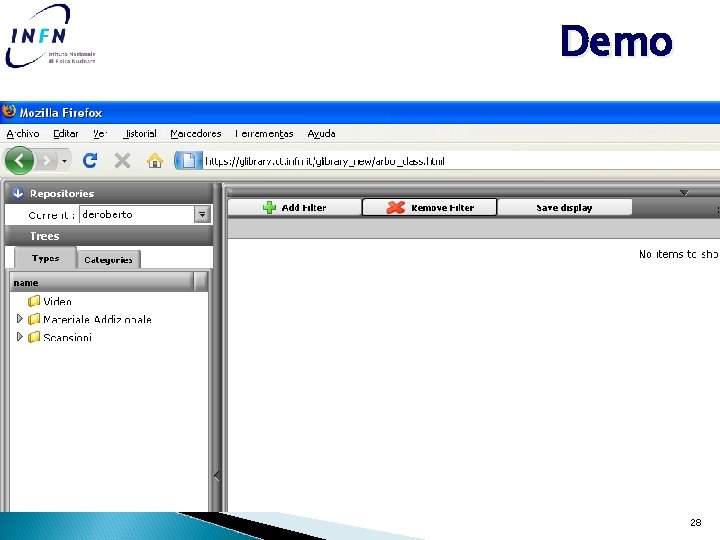Screen dimensions: 720x540
Task: Switch to the Categories tab
Action: 108,260
